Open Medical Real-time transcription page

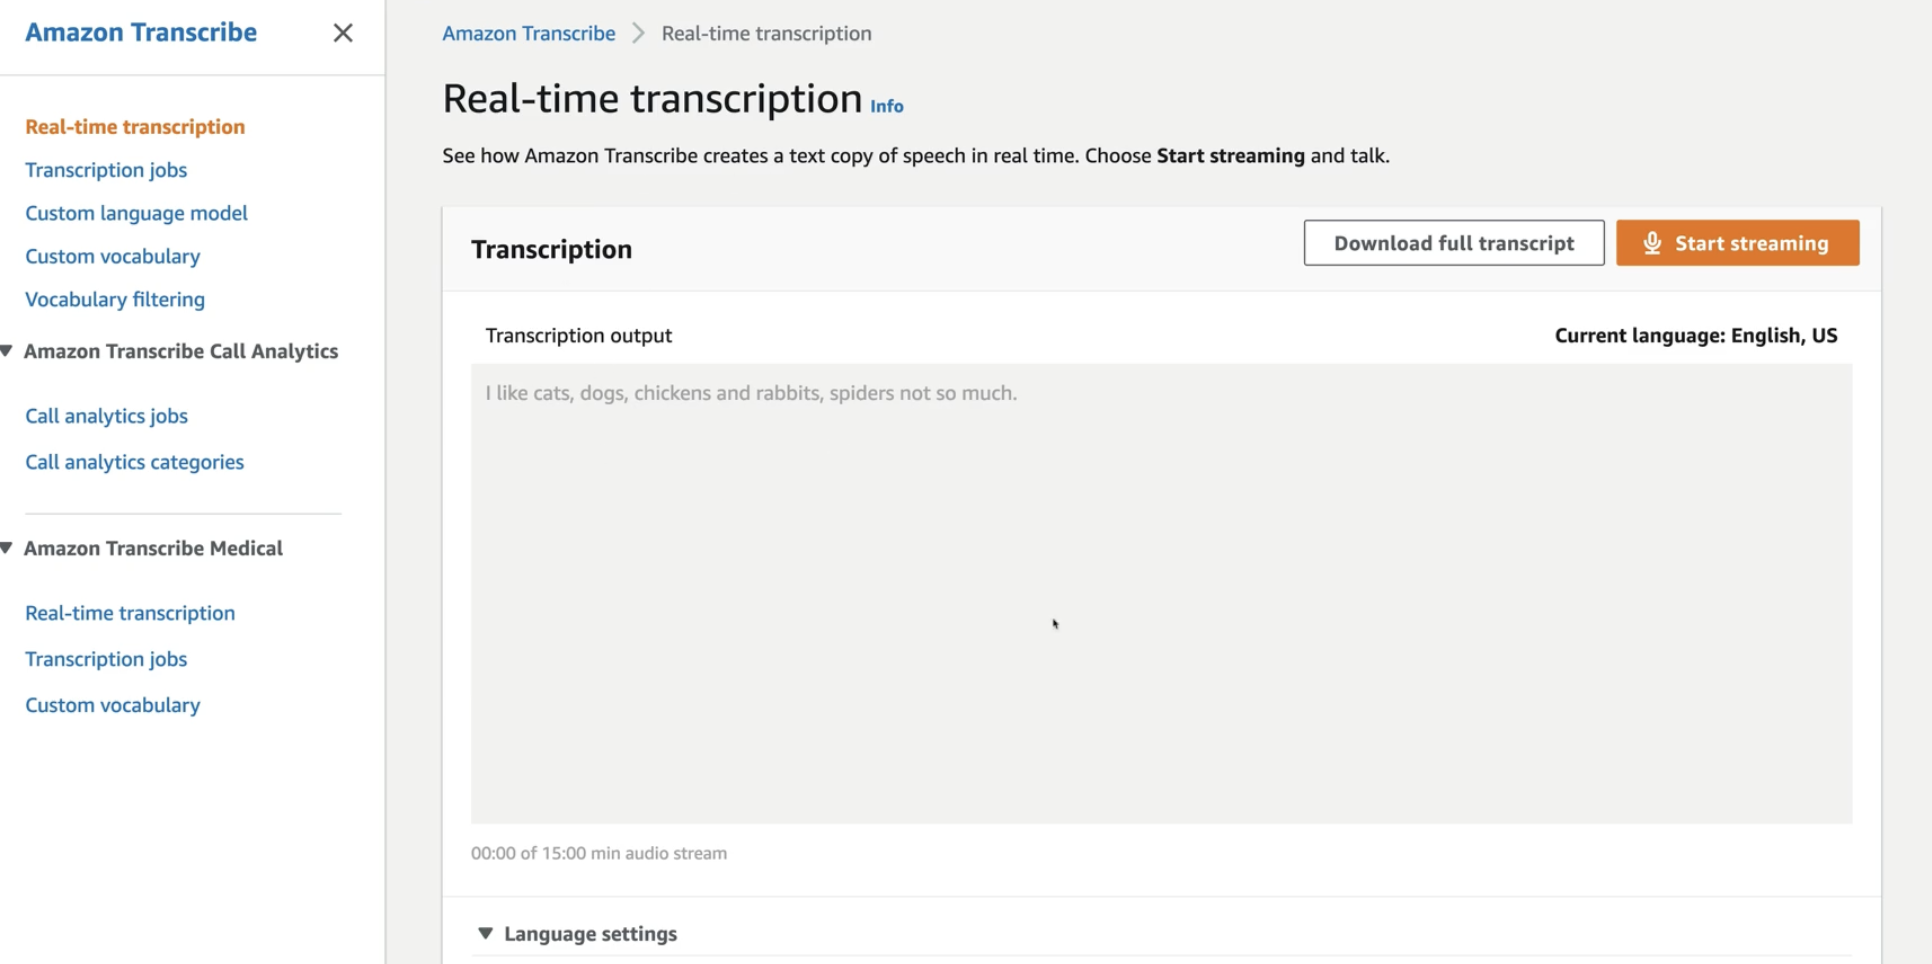tap(130, 613)
